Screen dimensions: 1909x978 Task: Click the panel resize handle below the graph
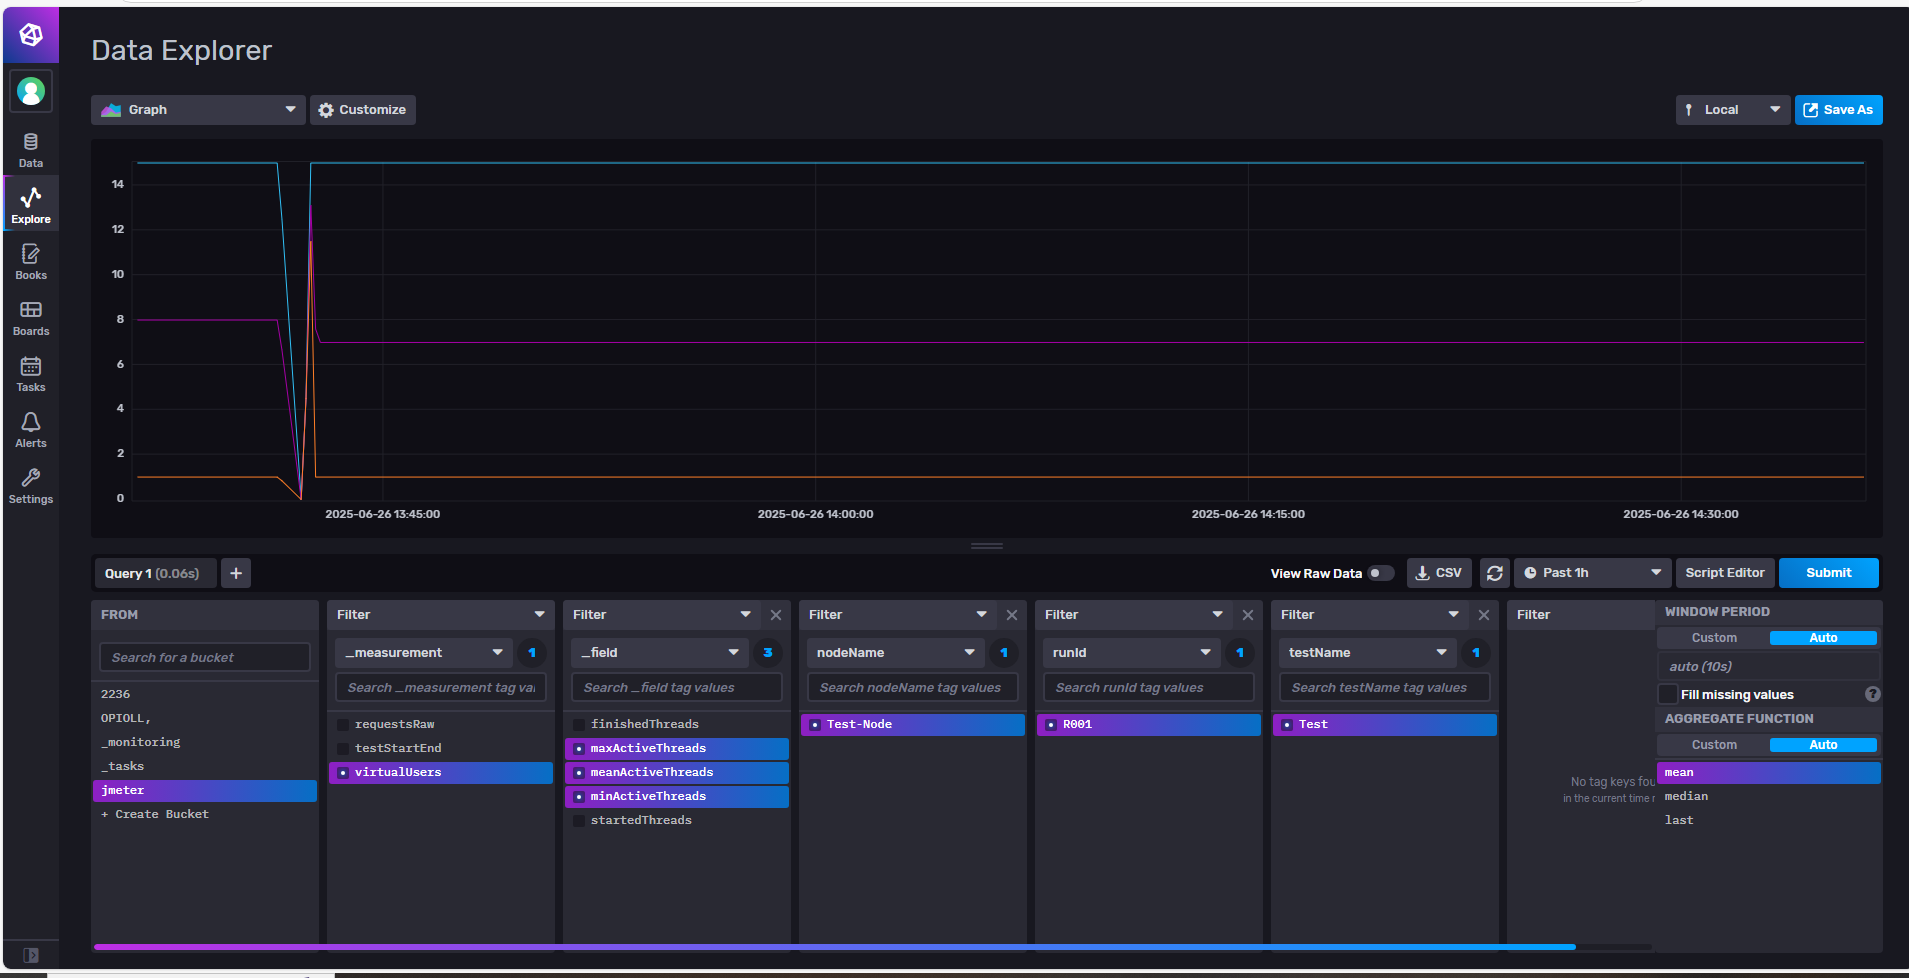pos(987,546)
